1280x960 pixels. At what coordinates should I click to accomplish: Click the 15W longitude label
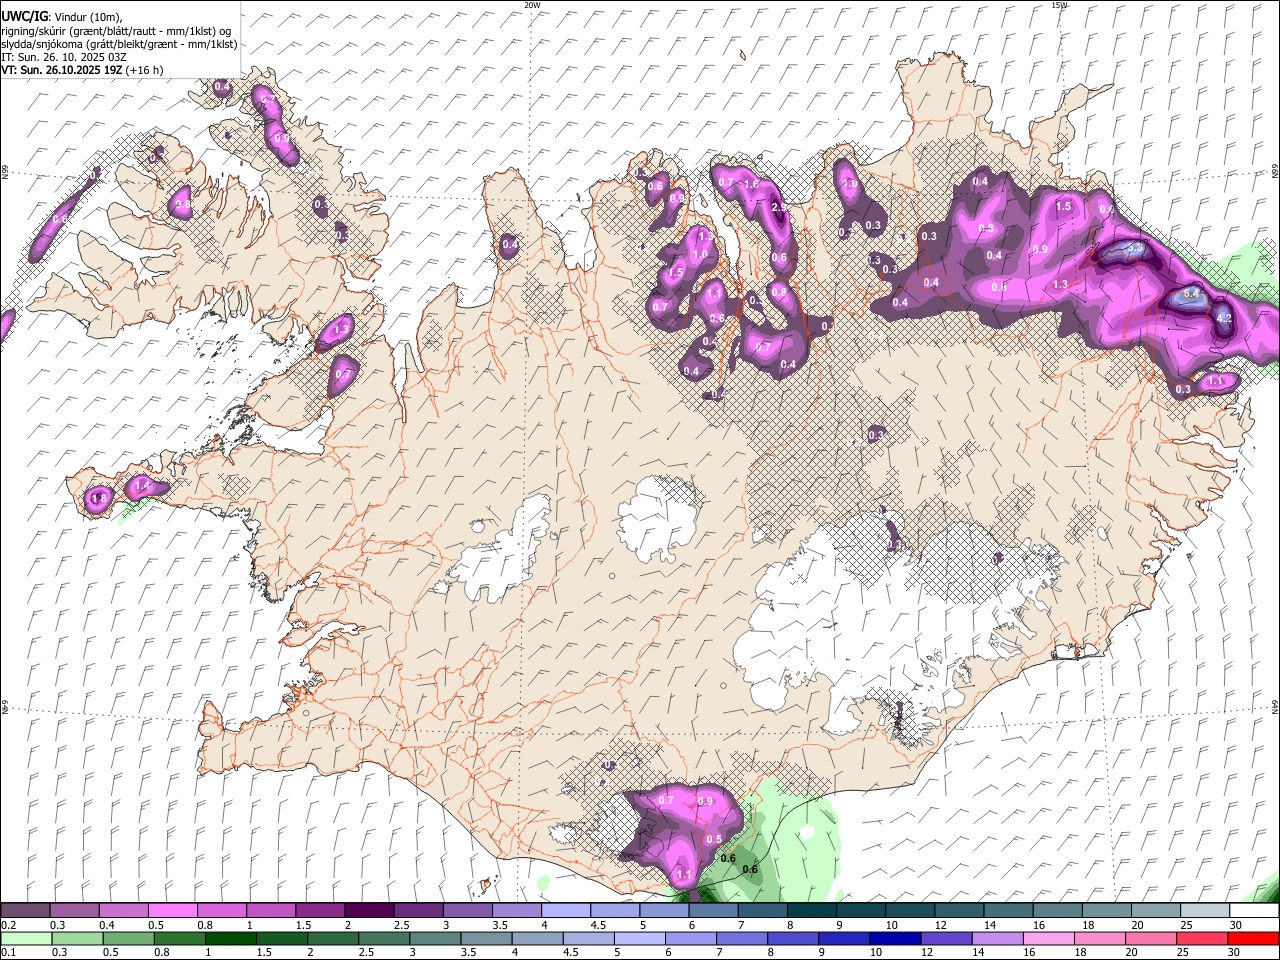(x=1058, y=5)
